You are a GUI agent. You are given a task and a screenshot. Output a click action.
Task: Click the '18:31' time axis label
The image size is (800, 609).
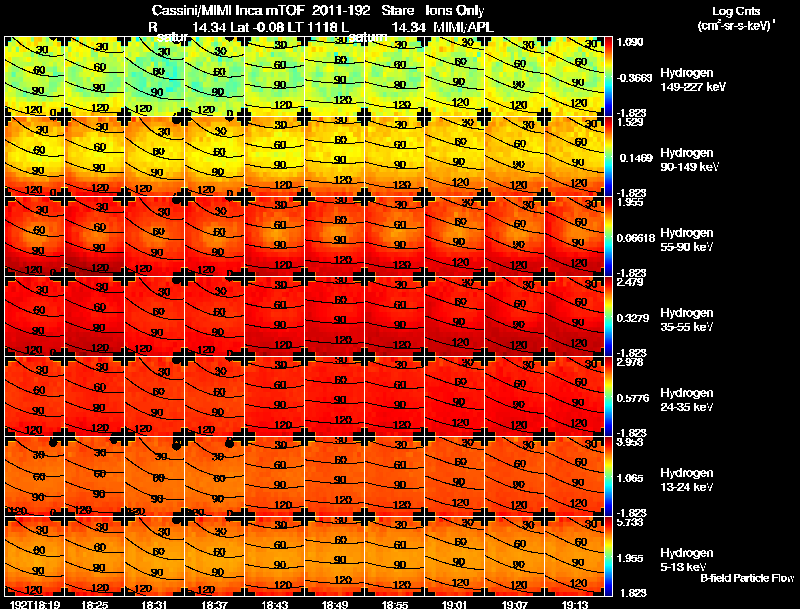tap(154, 604)
